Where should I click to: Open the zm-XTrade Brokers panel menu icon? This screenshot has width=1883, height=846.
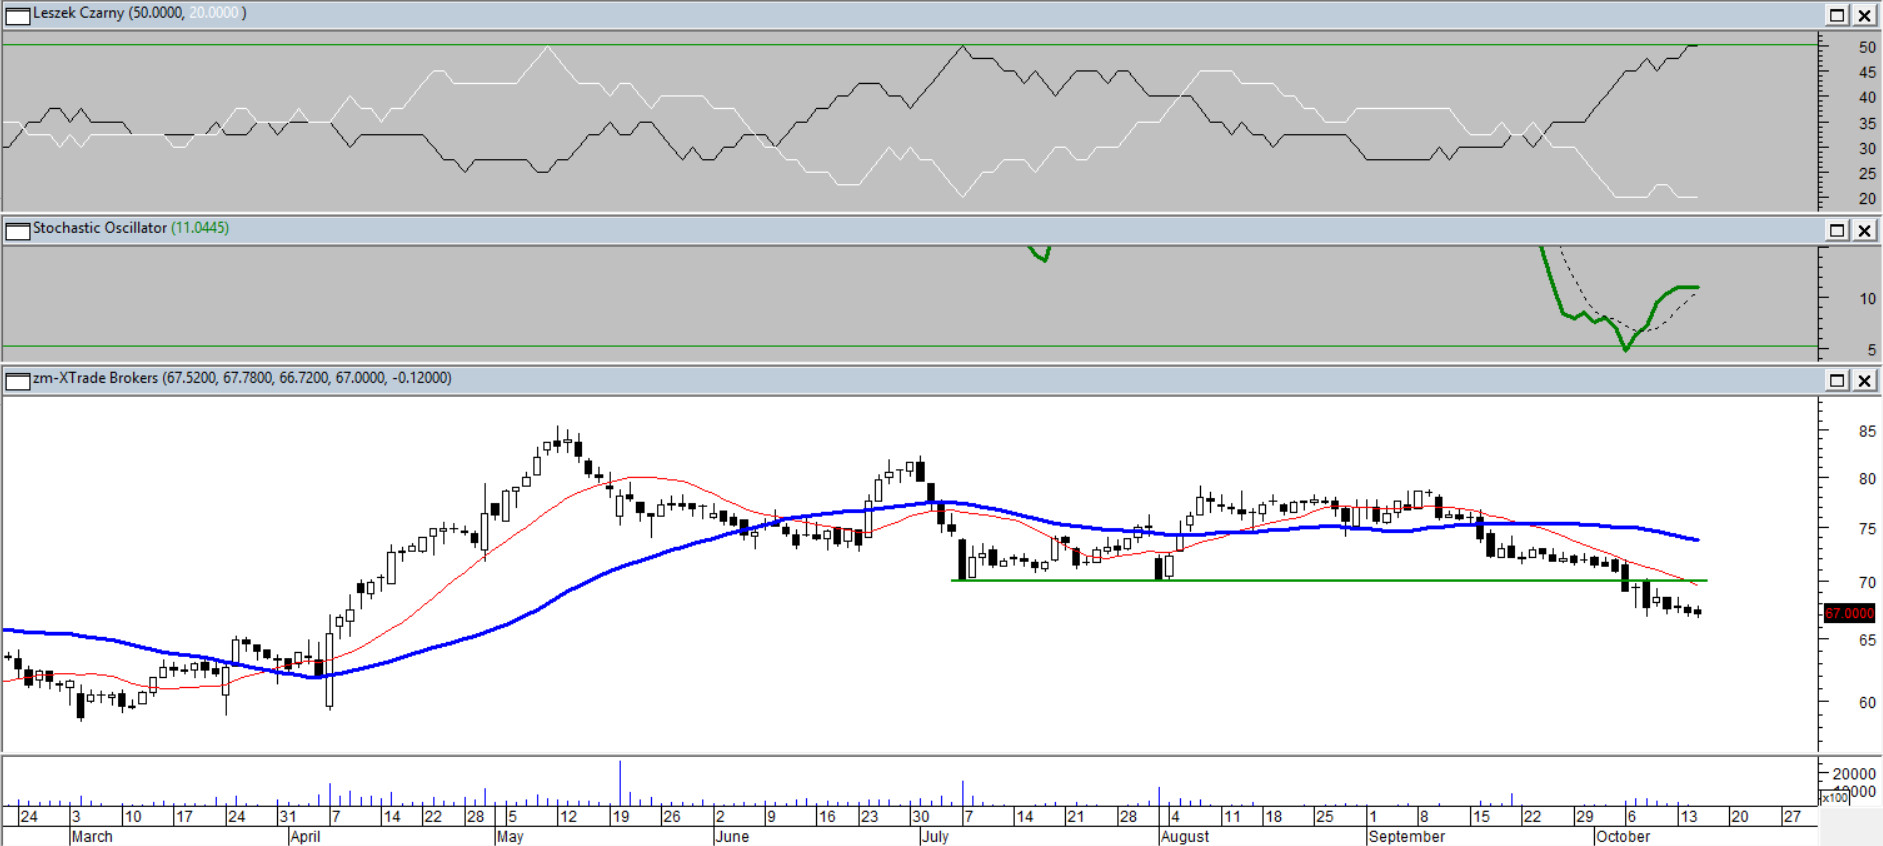[x=17, y=381]
